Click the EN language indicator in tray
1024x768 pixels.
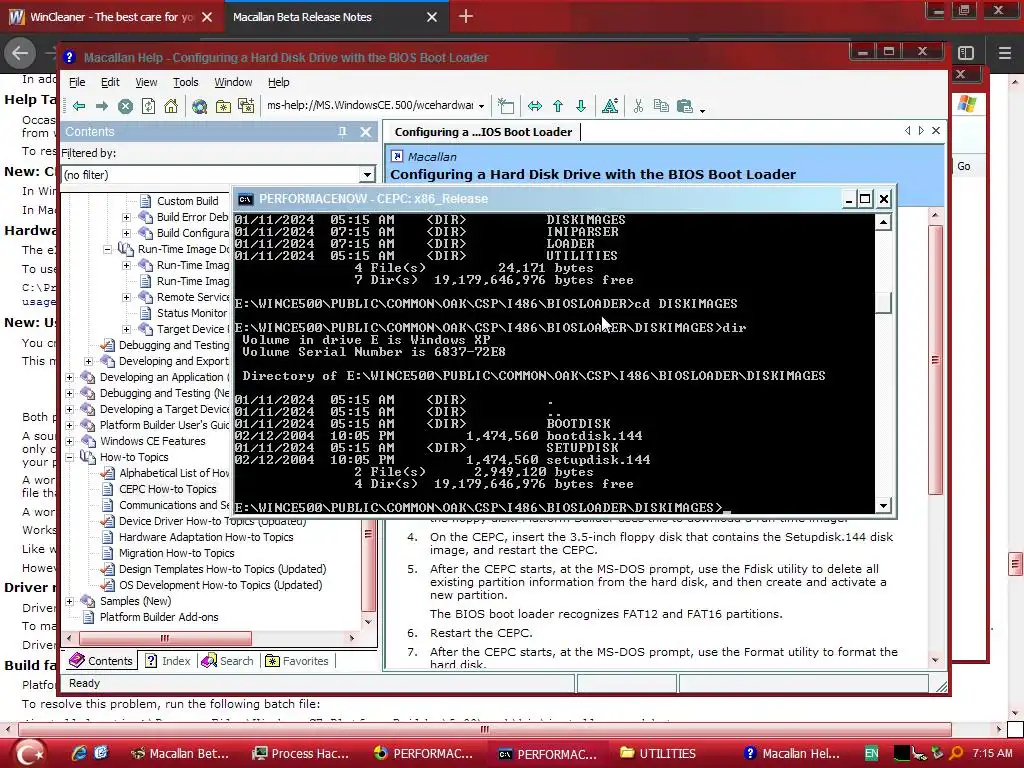click(x=872, y=754)
